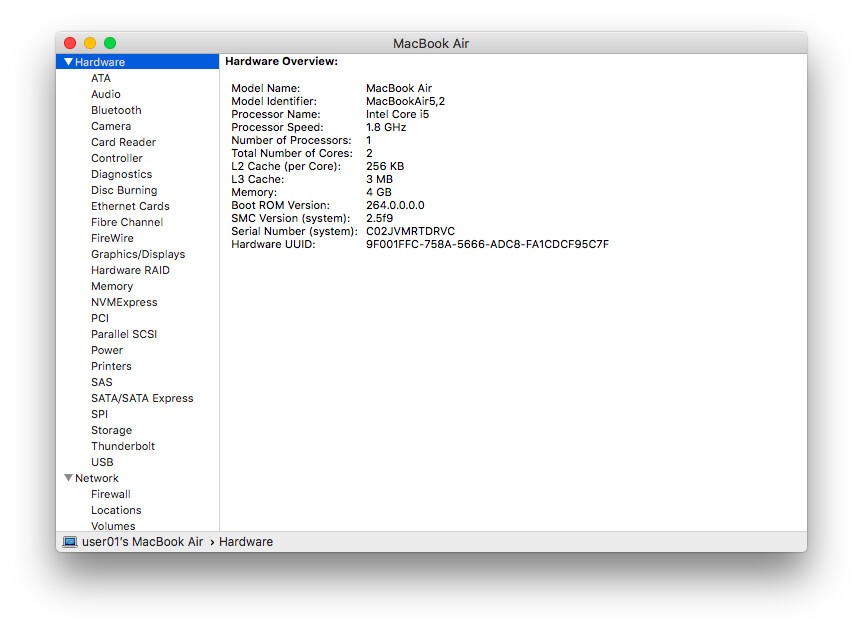This screenshot has width=863, height=632.
Task: Open the Memory sidebar entry
Action: [x=112, y=286]
